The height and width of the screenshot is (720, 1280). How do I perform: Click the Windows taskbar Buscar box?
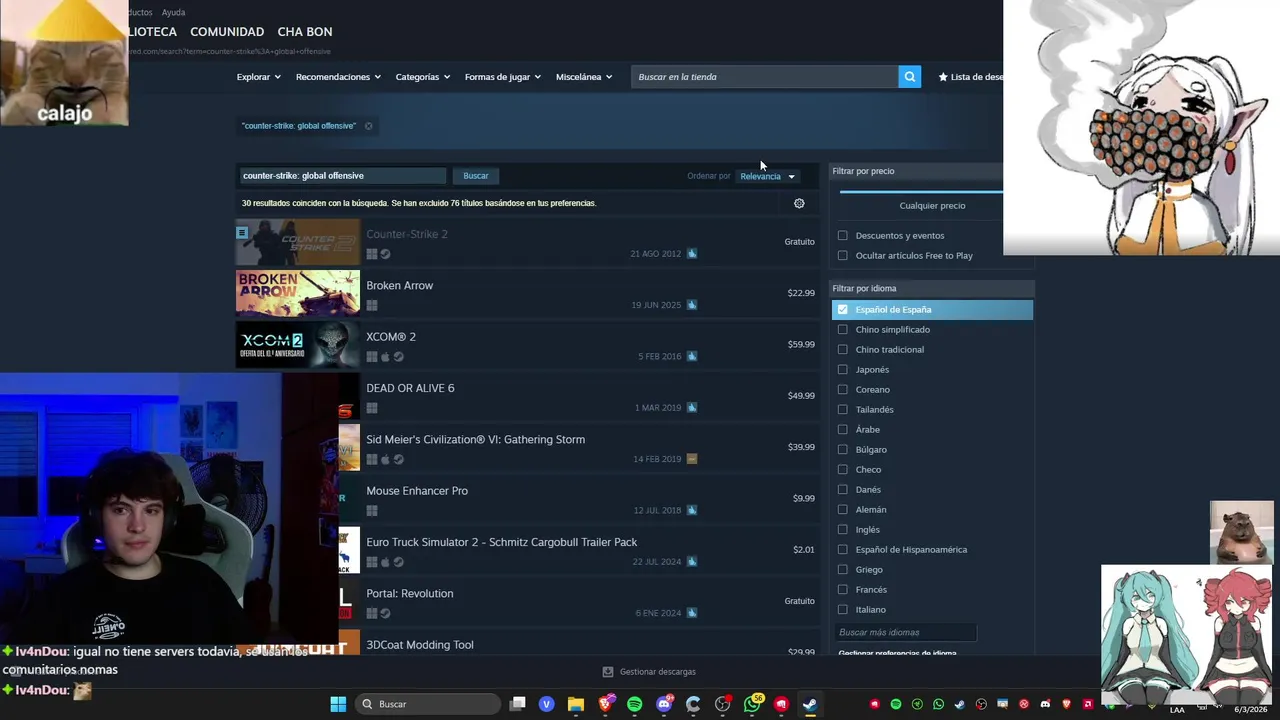[x=427, y=704]
